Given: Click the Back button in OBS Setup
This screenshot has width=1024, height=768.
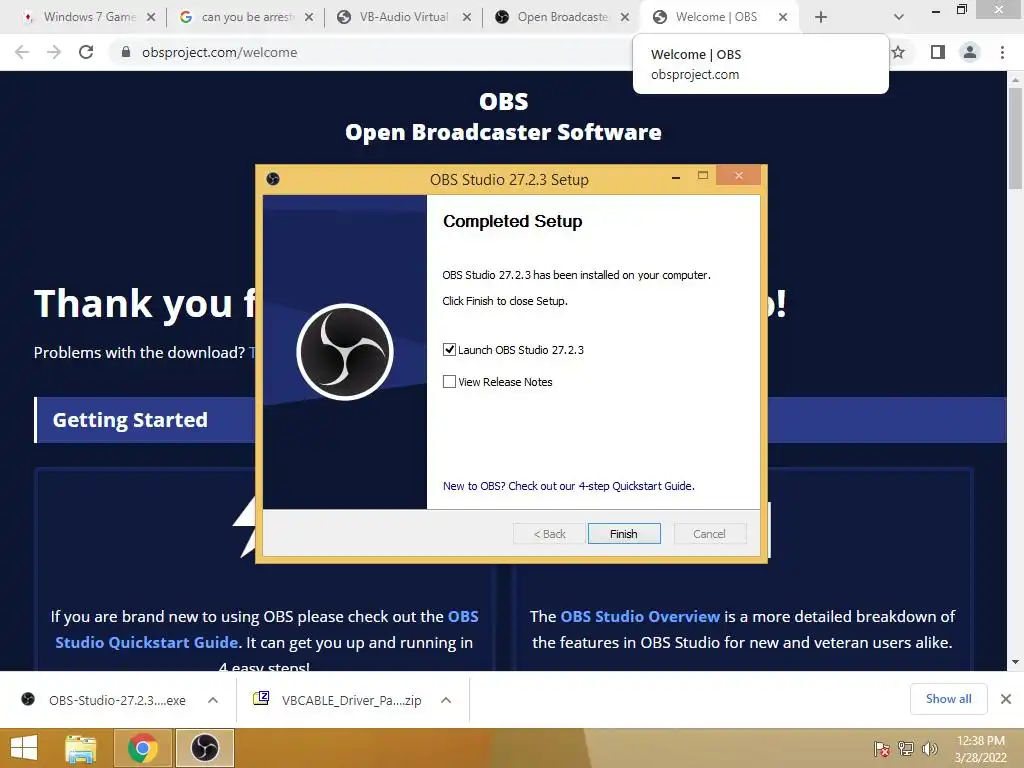Looking at the screenshot, I should (549, 534).
